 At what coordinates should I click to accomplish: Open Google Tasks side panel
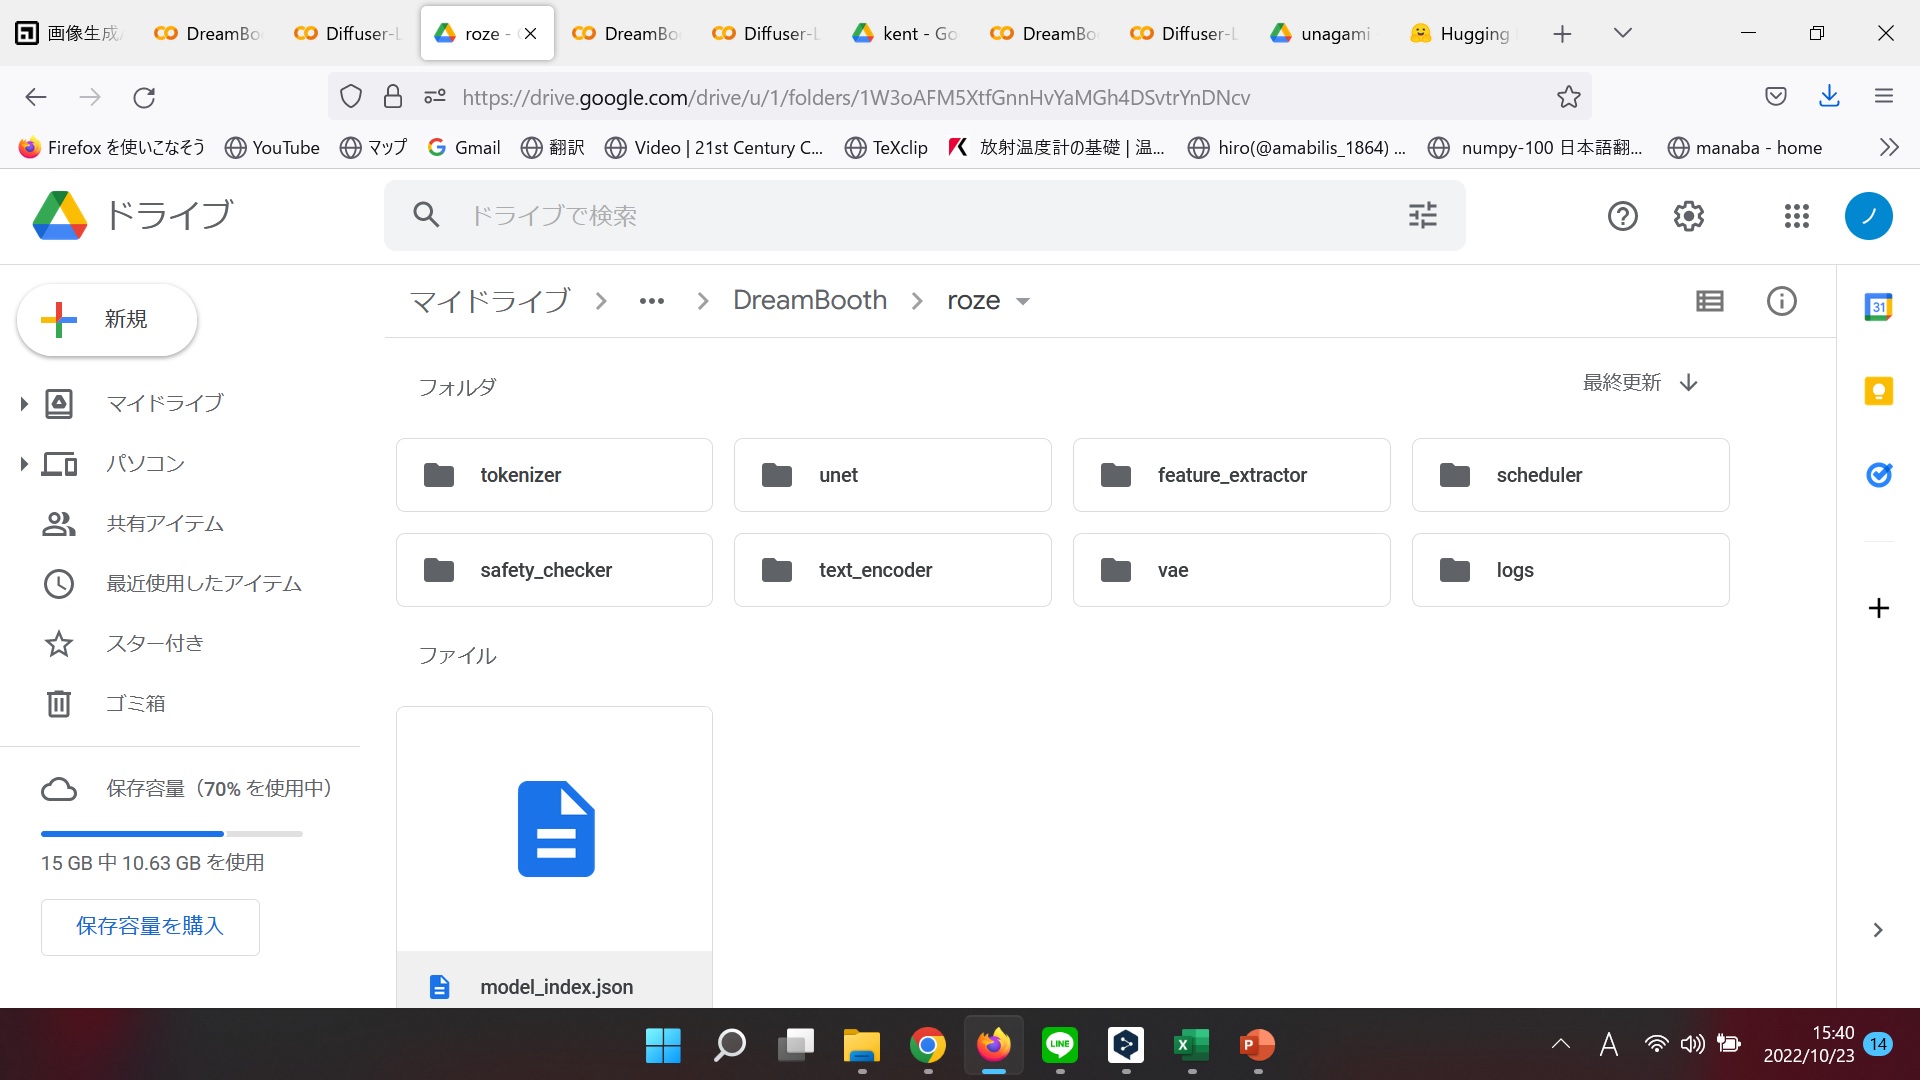(1878, 474)
